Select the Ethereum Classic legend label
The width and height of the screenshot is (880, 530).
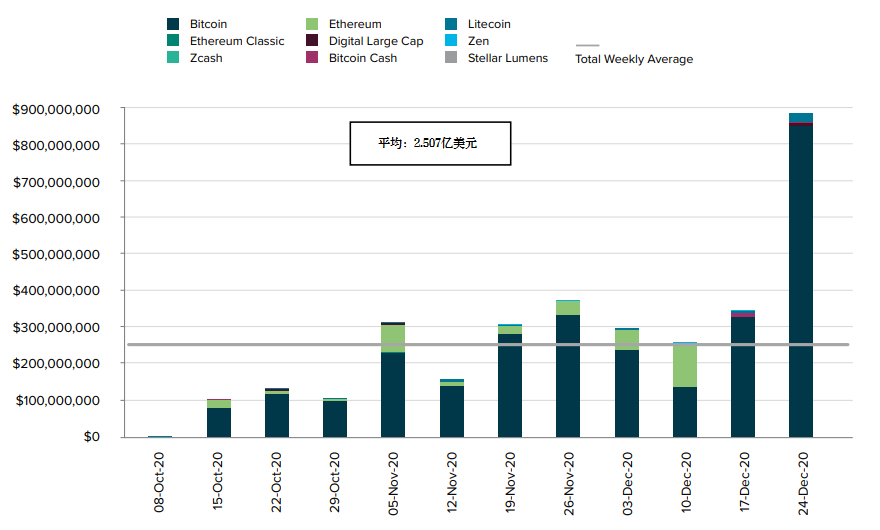coord(237,41)
